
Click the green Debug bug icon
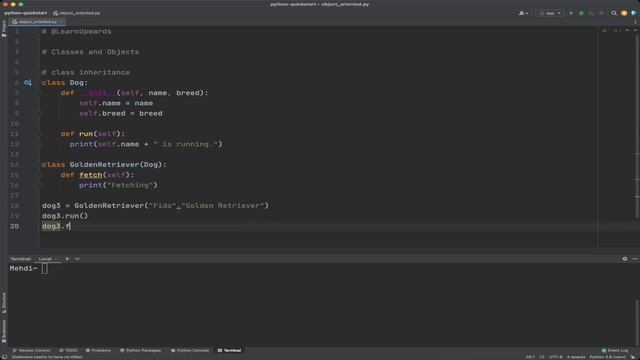[x=581, y=13]
